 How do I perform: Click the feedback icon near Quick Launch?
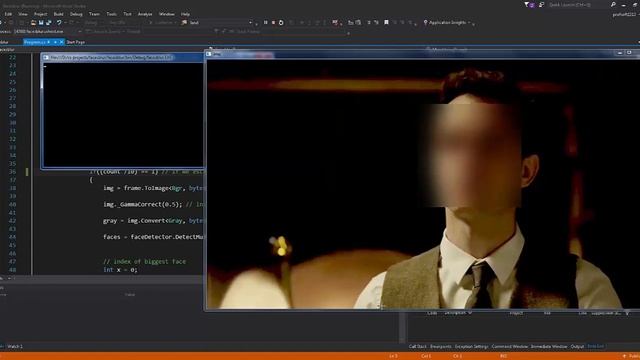(x=542, y=4)
